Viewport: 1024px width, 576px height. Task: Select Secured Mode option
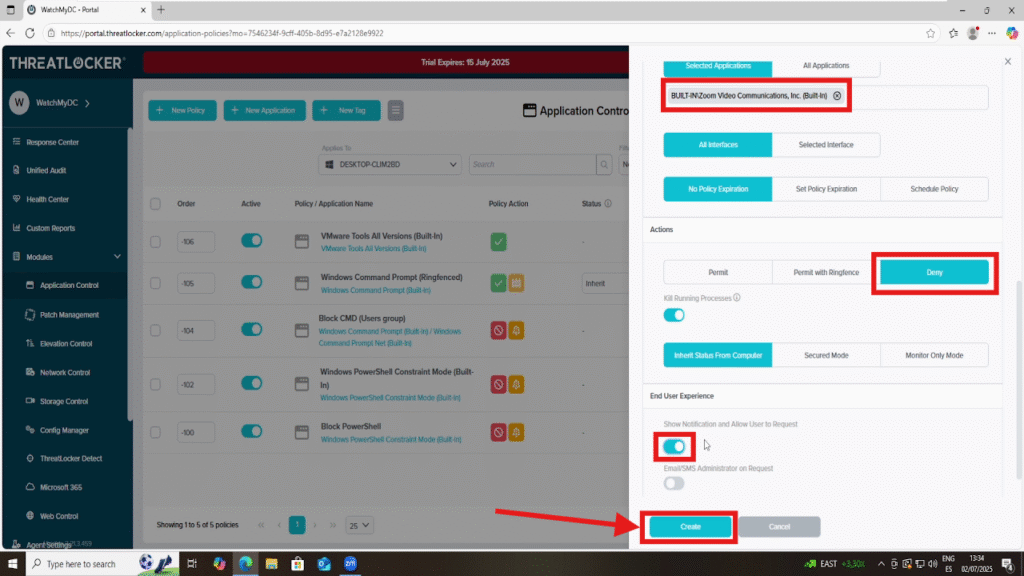(x=826, y=355)
